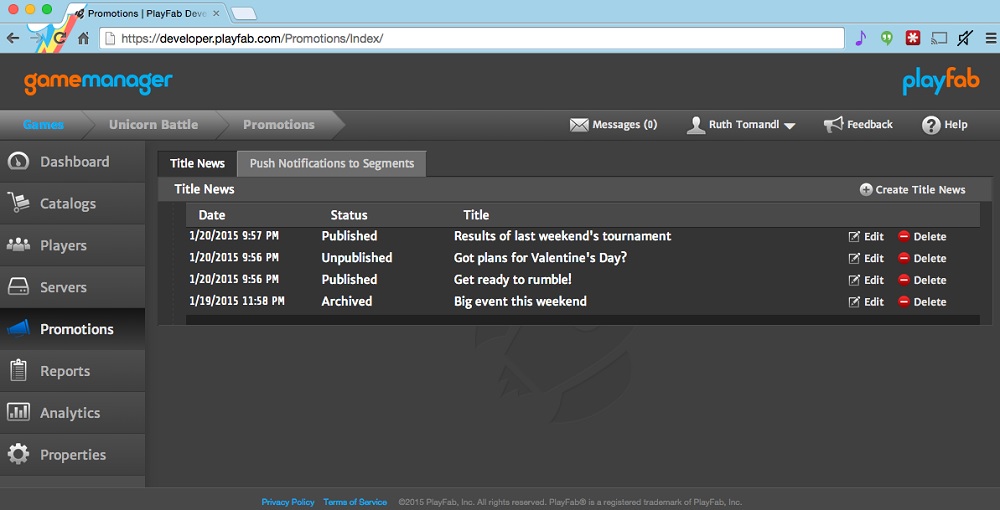Click the Promotions breadcrumb
The width and height of the screenshot is (1000, 510).
pyautogui.click(x=279, y=125)
